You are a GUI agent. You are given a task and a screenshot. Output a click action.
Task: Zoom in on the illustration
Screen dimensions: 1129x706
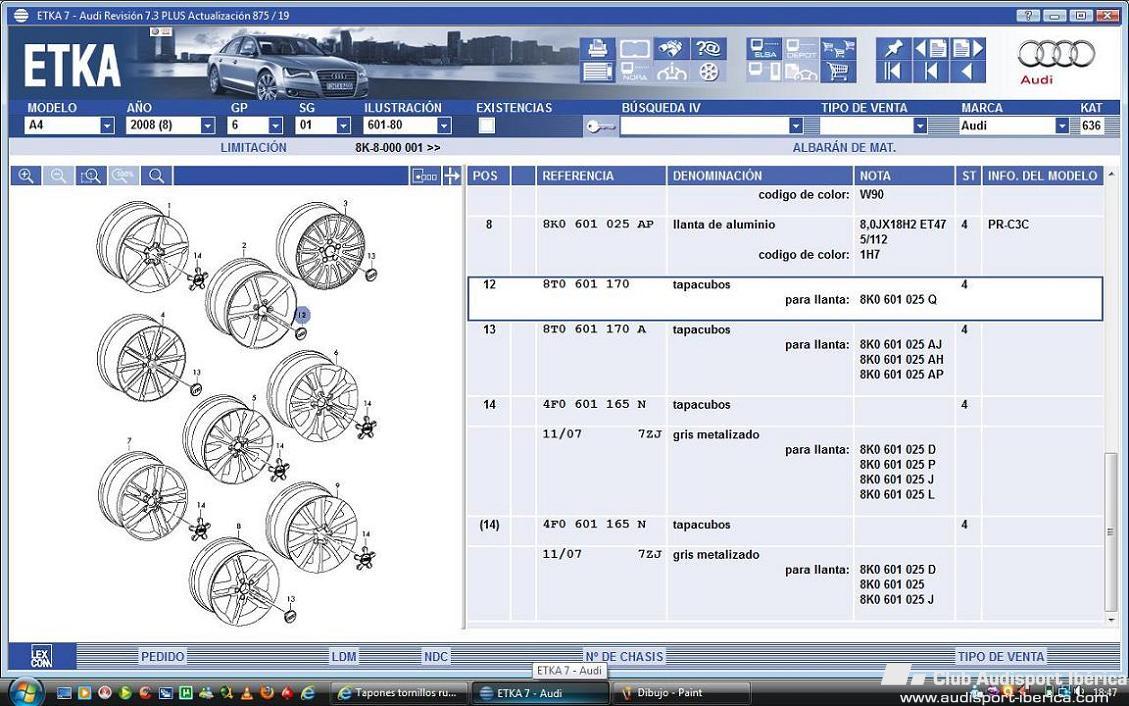pos(26,176)
